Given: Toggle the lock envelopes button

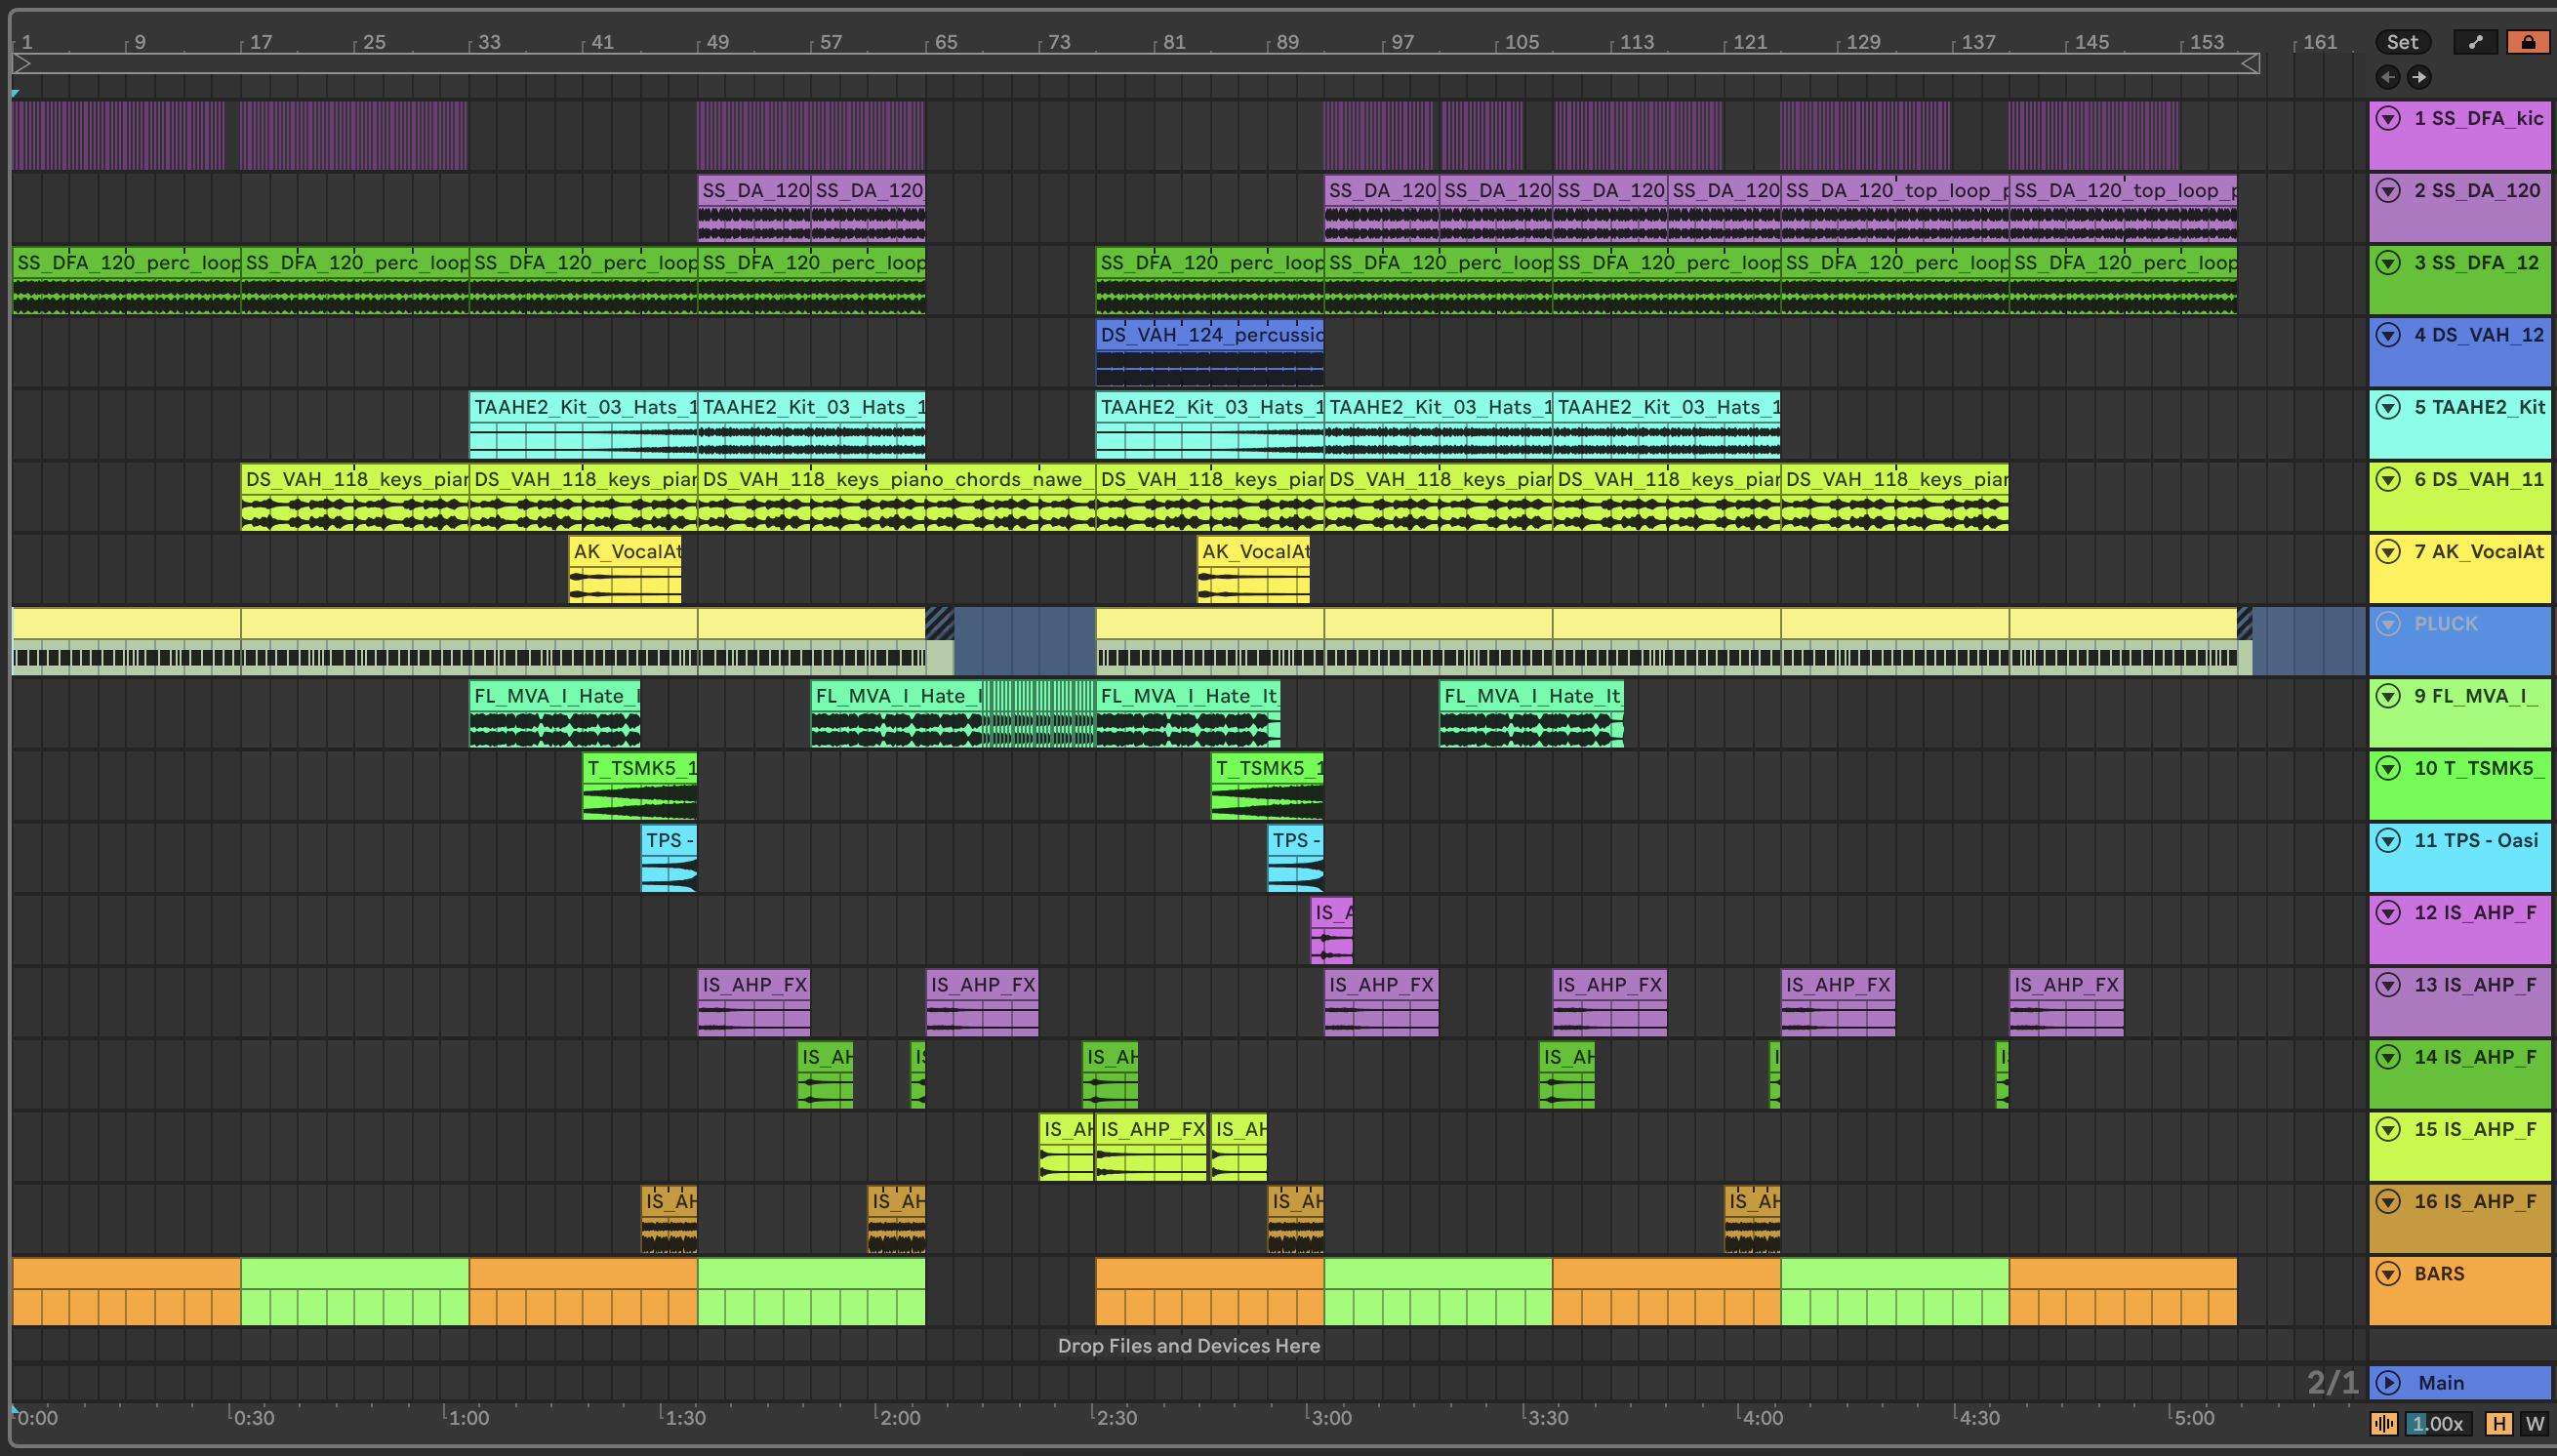Looking at the screenshot, I should point(2527,42).
